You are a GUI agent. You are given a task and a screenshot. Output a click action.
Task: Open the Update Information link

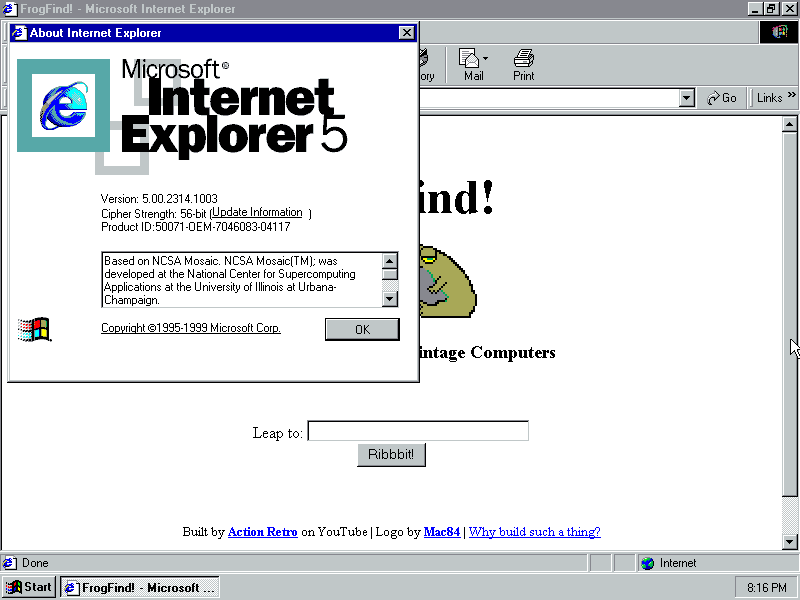257,213
